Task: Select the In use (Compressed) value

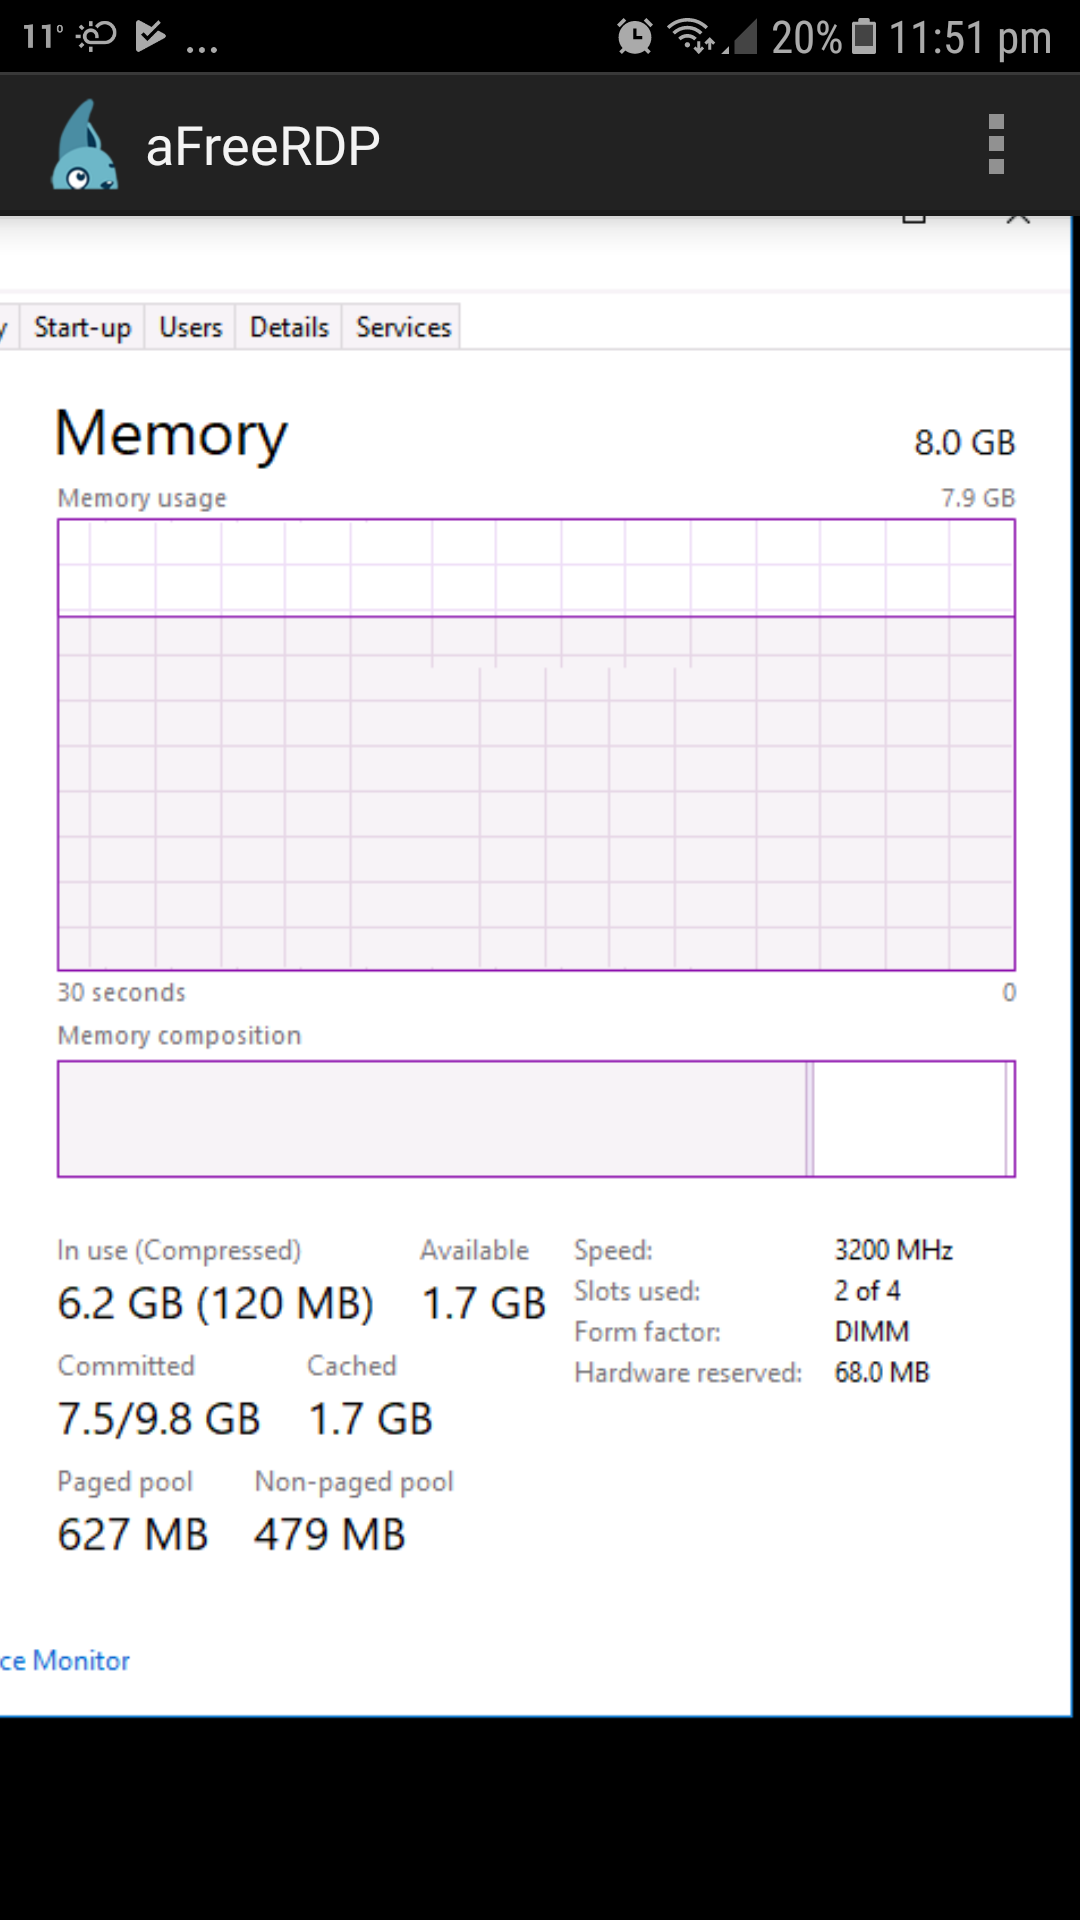Action: pos(216,1302)
